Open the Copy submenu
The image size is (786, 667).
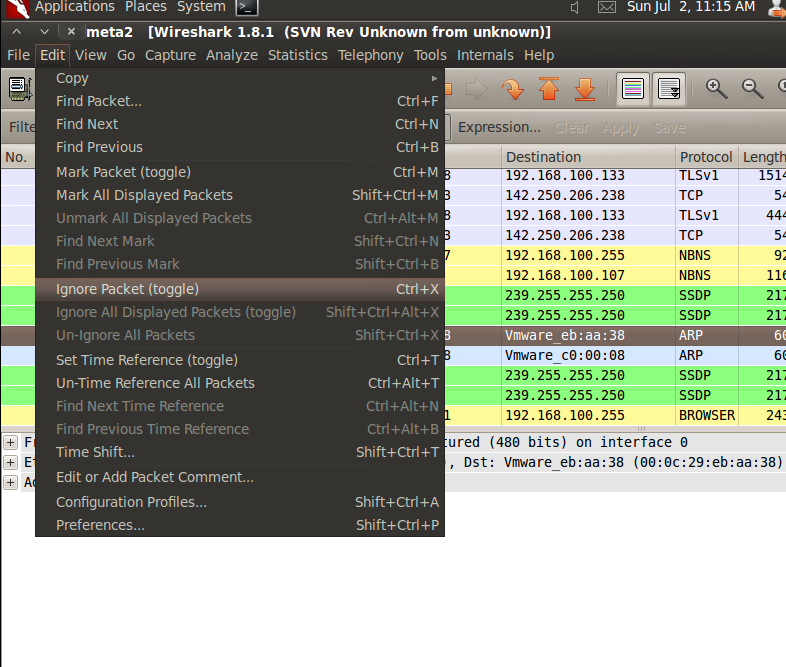tap(240, 78)
